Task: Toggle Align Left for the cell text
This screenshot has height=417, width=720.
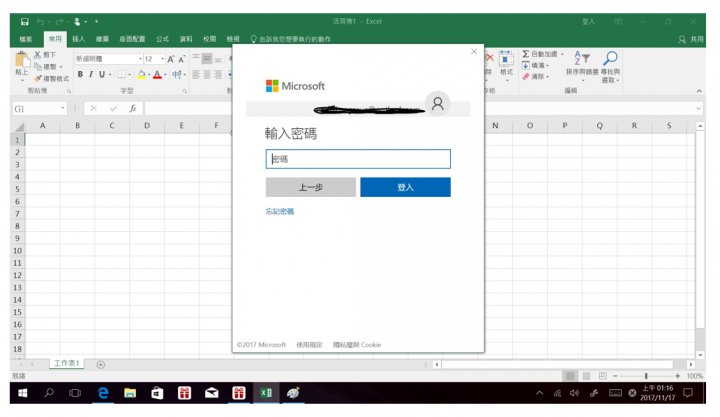Action: point(196,74)
